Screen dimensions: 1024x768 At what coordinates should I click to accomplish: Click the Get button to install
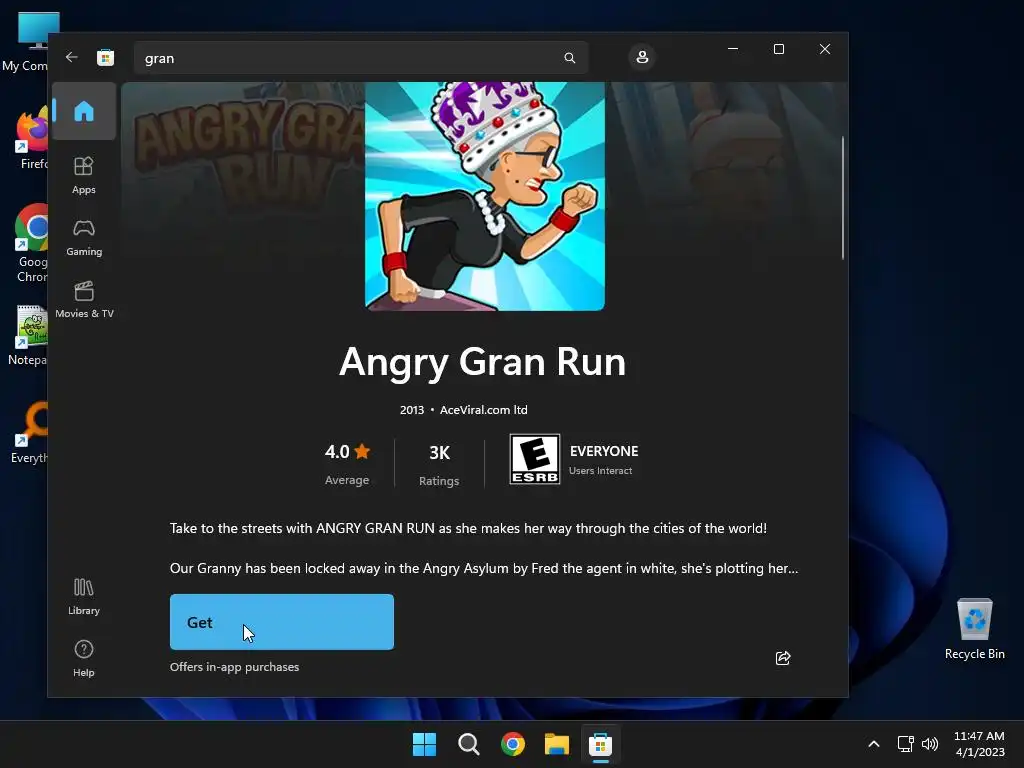tap(281, 622)
